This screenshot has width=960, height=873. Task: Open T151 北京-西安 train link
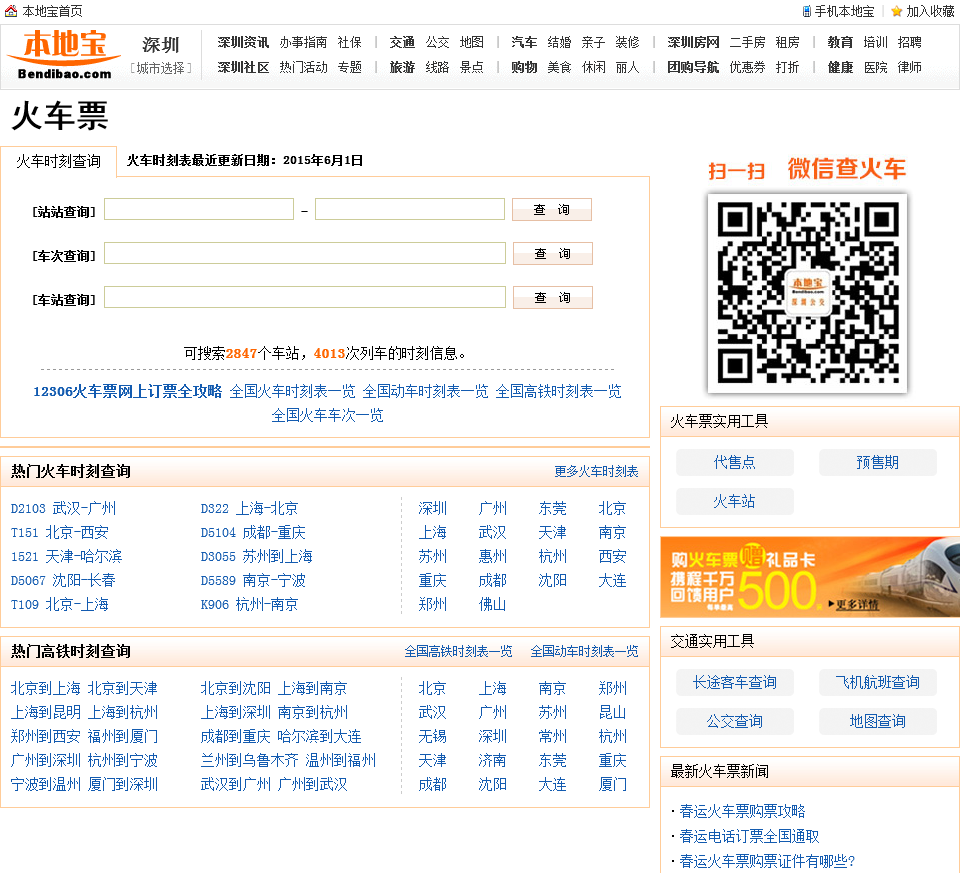[59, 533]
